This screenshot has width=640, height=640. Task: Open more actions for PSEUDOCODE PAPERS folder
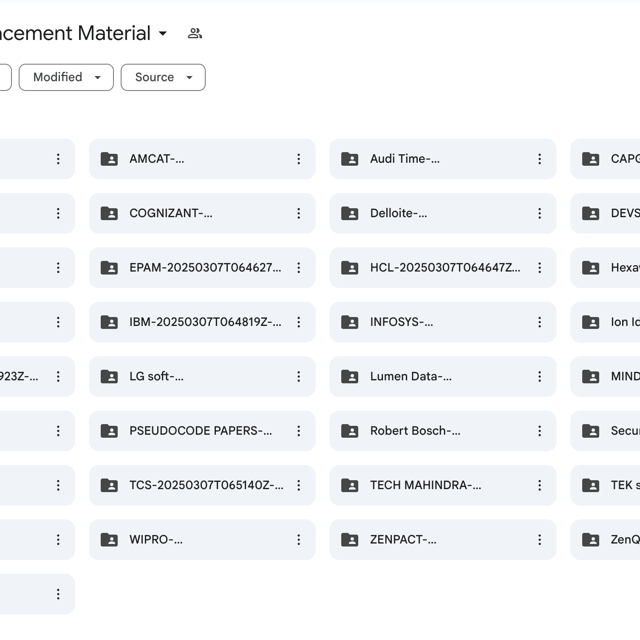coord(299,431)
